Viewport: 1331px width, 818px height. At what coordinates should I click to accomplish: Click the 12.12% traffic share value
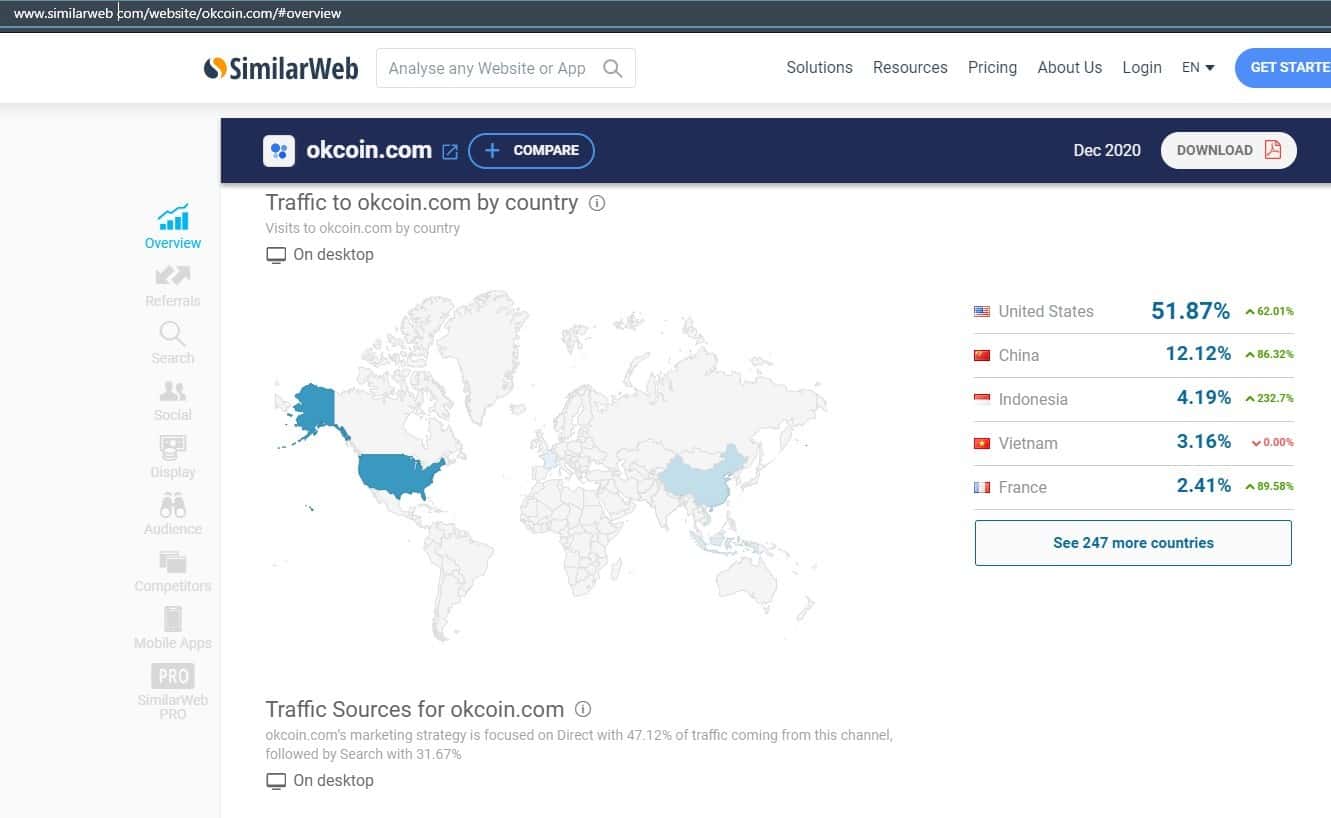click(x=1198, y=354)
